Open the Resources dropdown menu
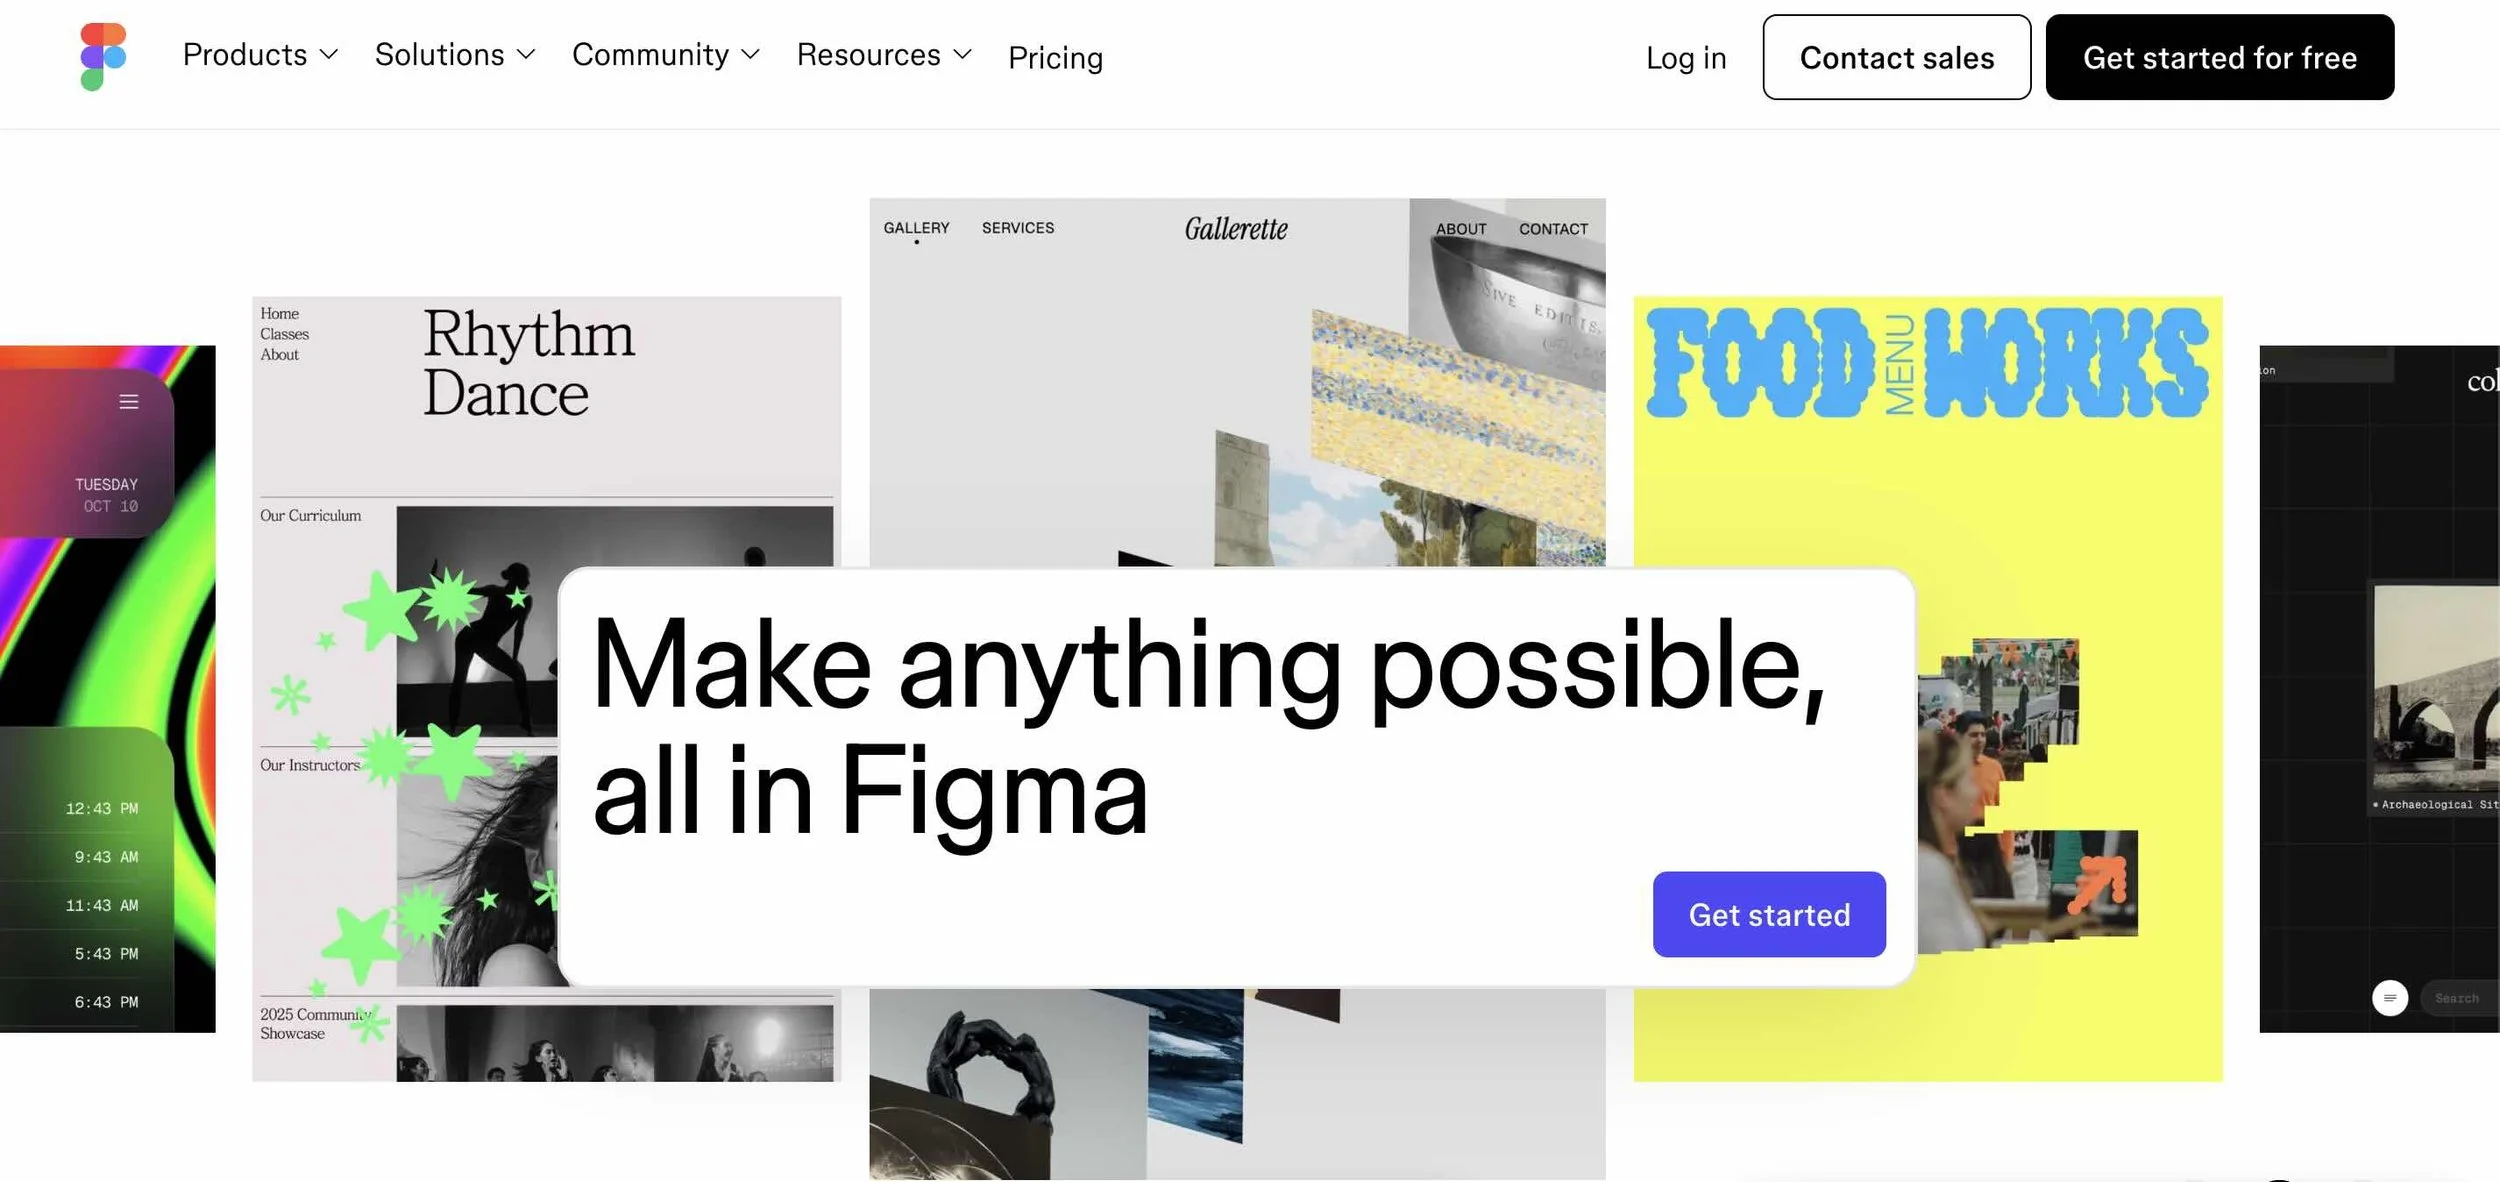This screenshot has width=2500, height=1182. (x=884, y=55)
